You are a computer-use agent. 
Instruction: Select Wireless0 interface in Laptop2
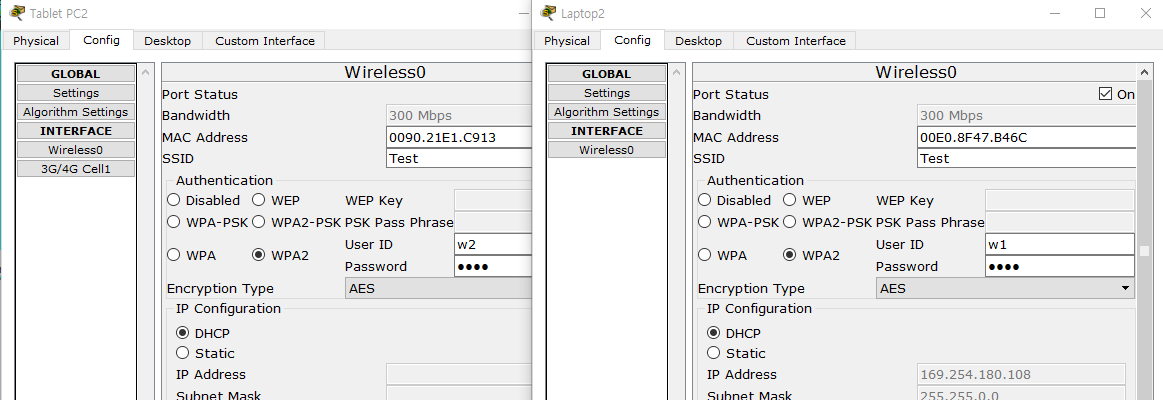click(607, 150)
